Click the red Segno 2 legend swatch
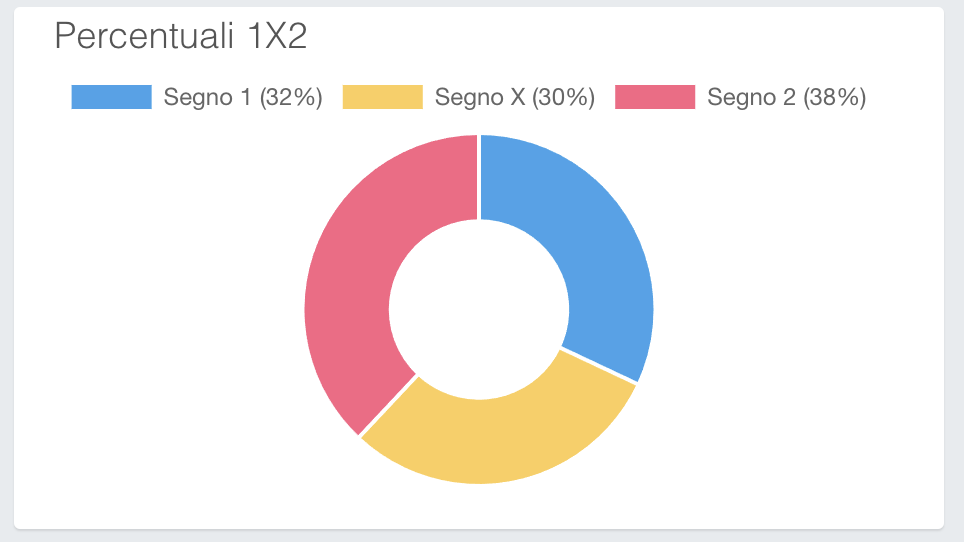 [655, 97]
